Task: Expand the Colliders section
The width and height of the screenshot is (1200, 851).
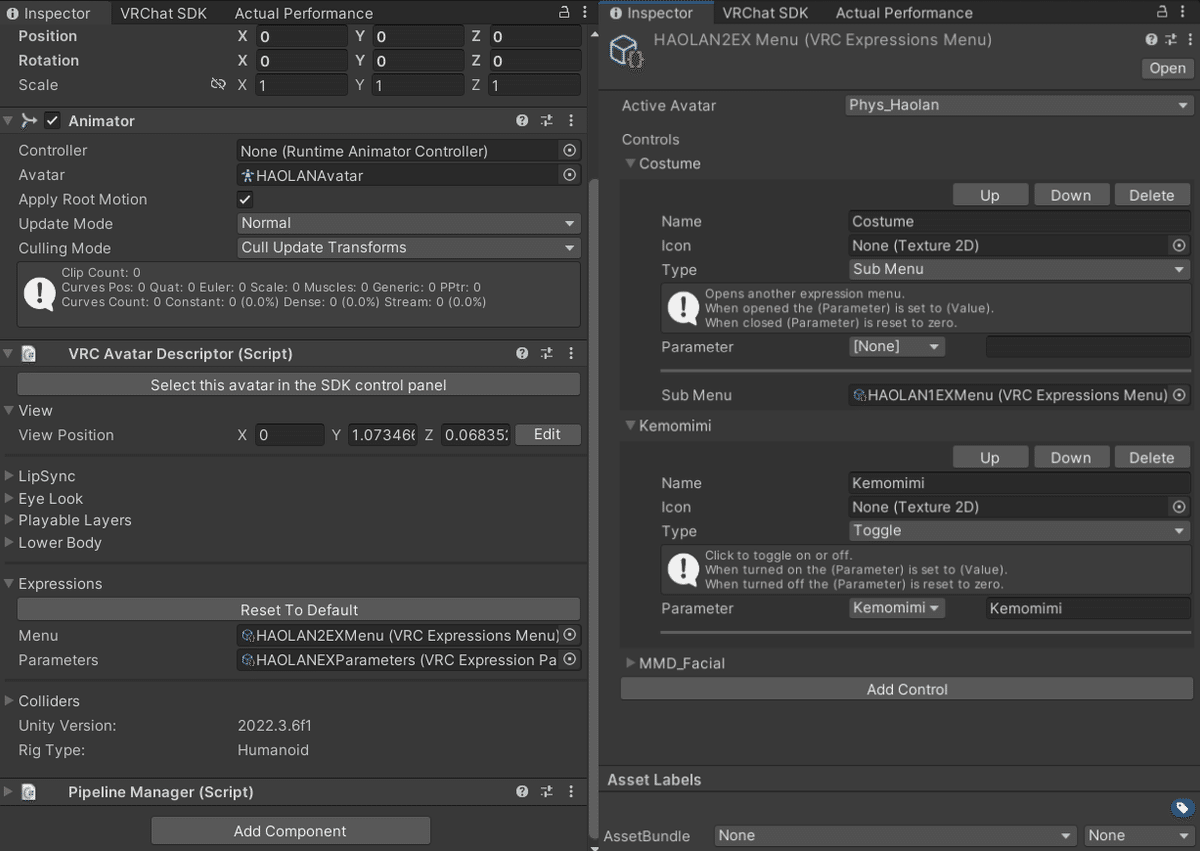Action: click(x=10, y=701)
